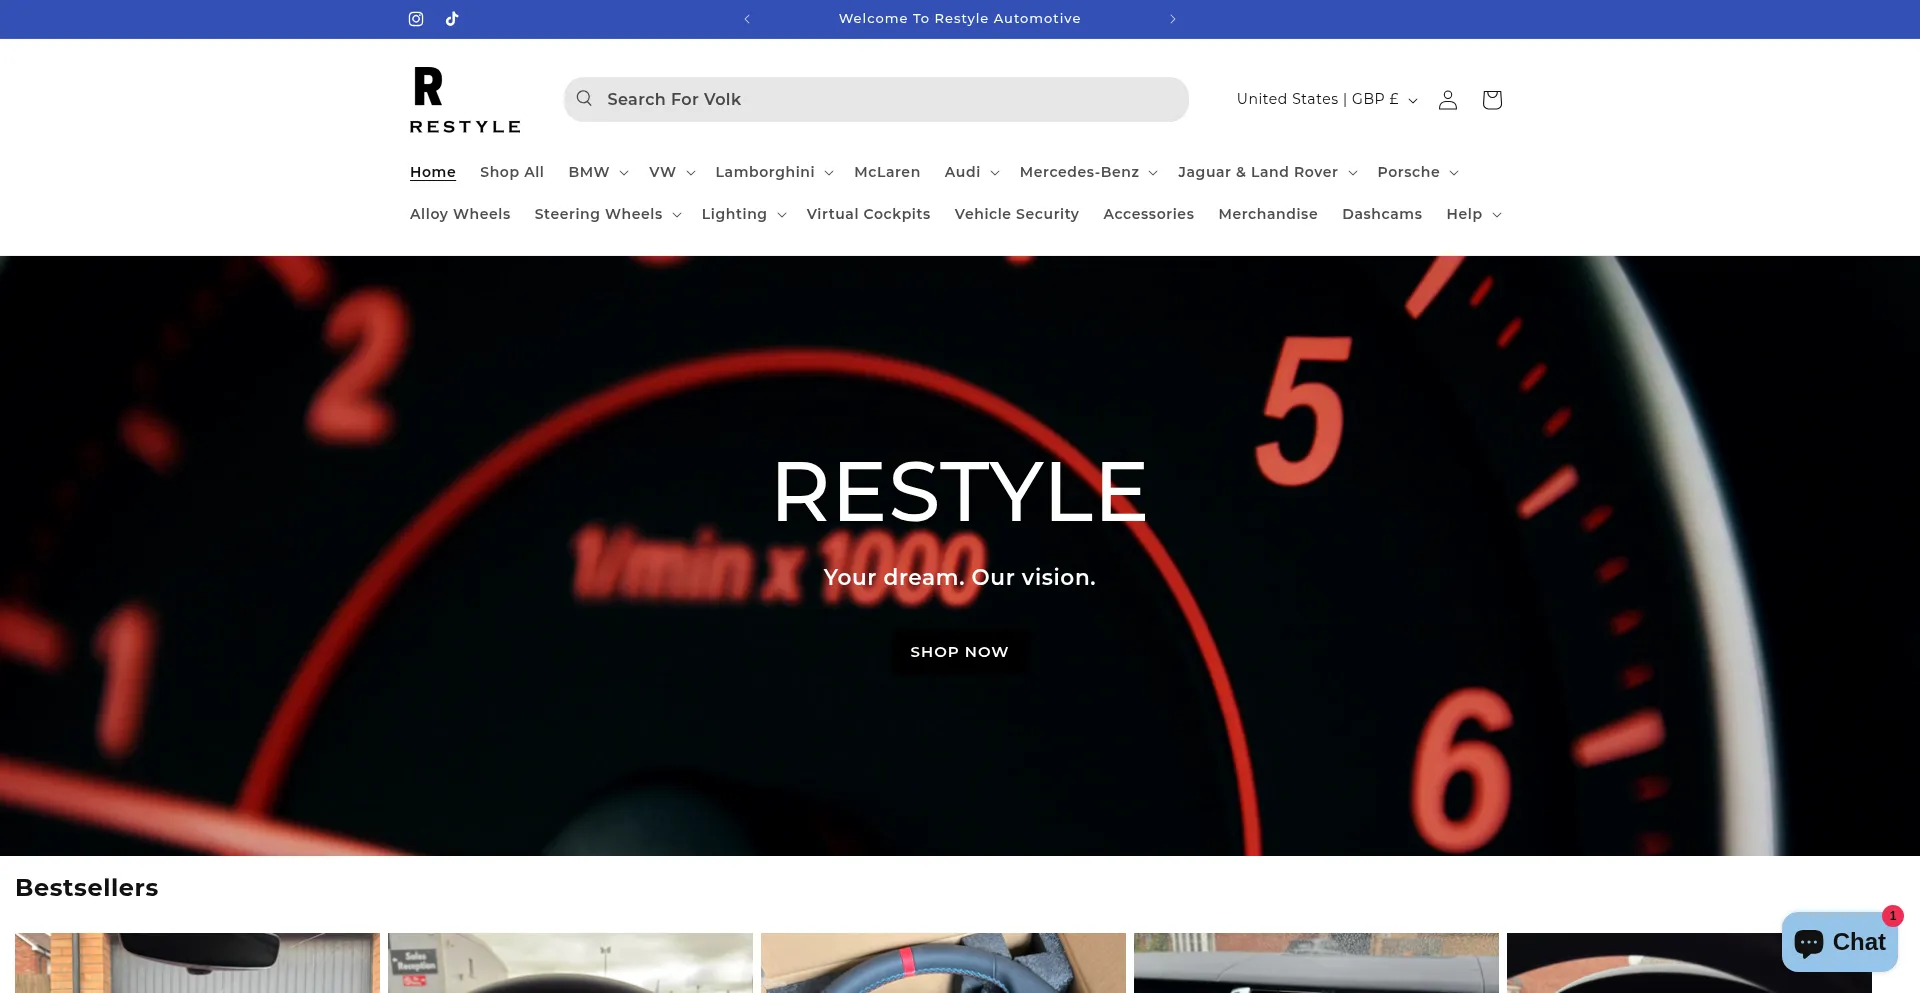
Task: Expand the Mercedes-Benz dropdown
Action: 1087,172
